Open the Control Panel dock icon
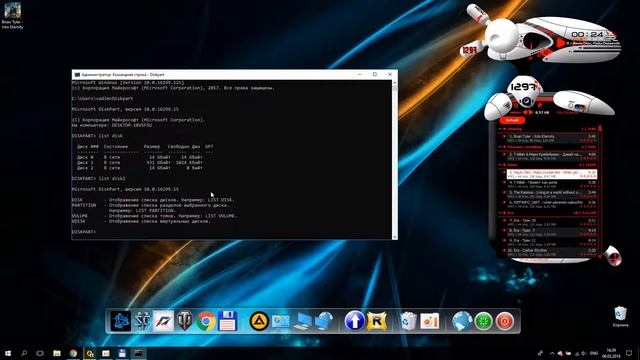 tap(281, 321)
